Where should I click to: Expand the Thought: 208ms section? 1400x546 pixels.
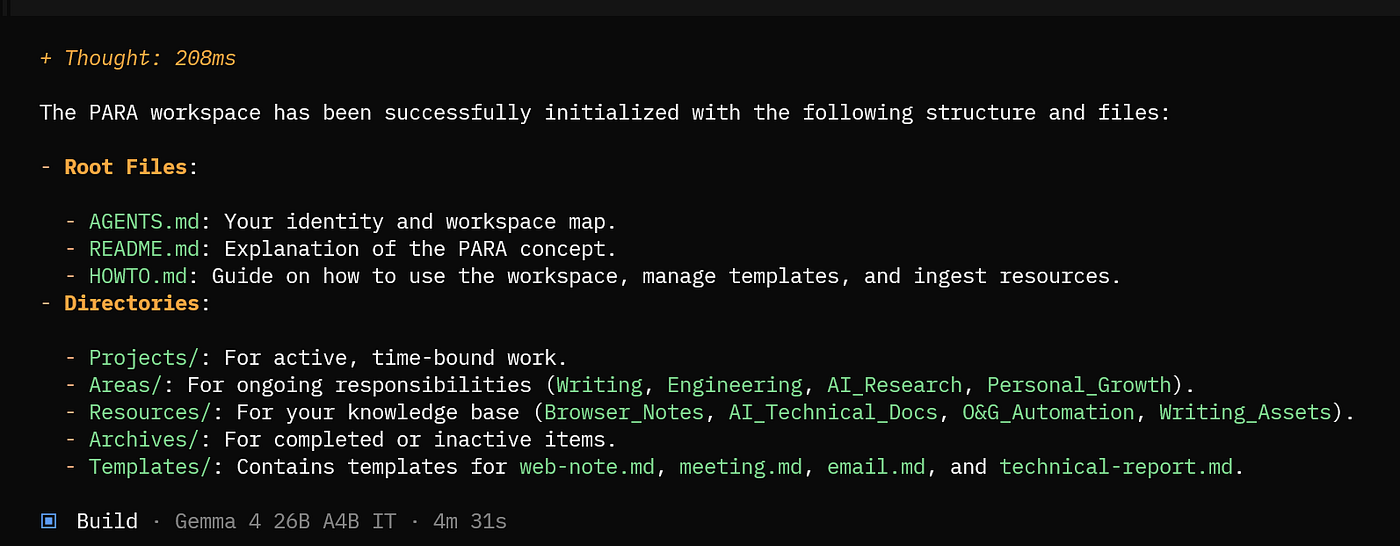(138, 59)
